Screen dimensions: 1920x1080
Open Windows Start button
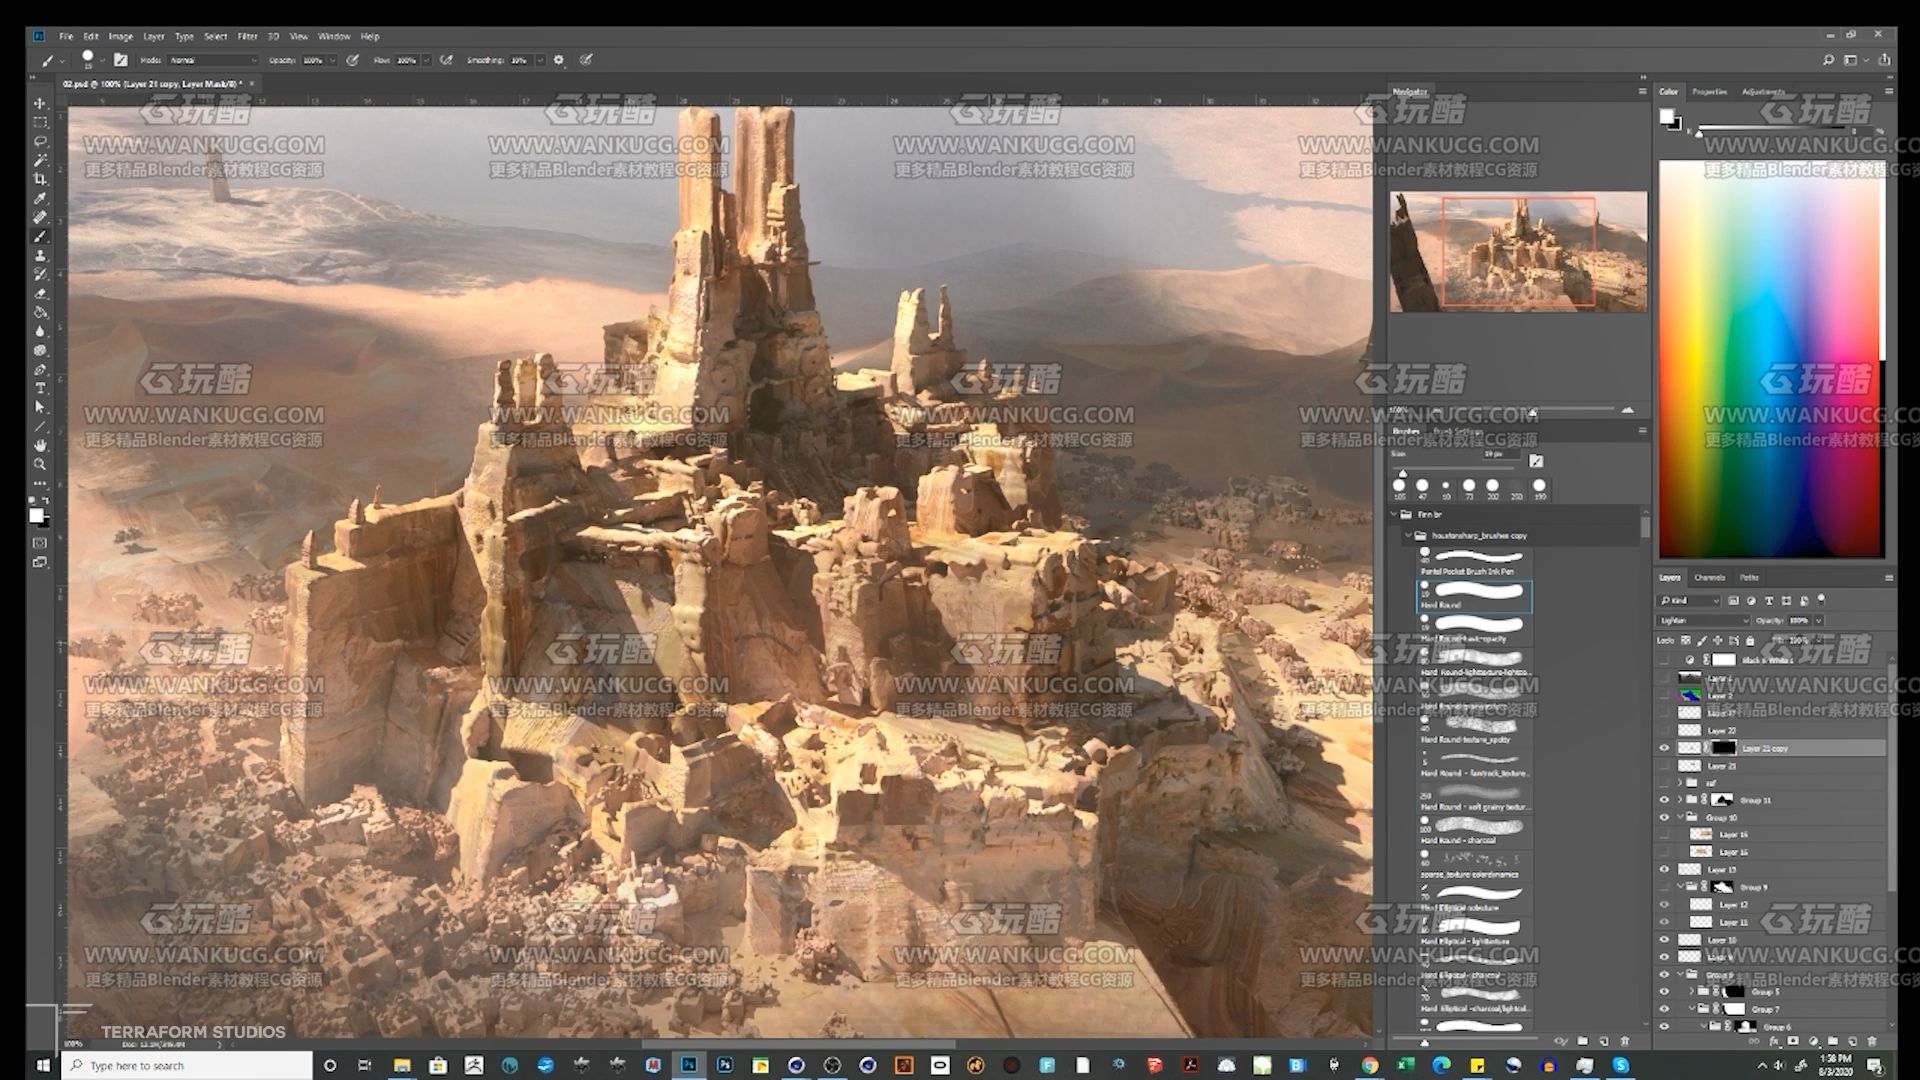43,1065
